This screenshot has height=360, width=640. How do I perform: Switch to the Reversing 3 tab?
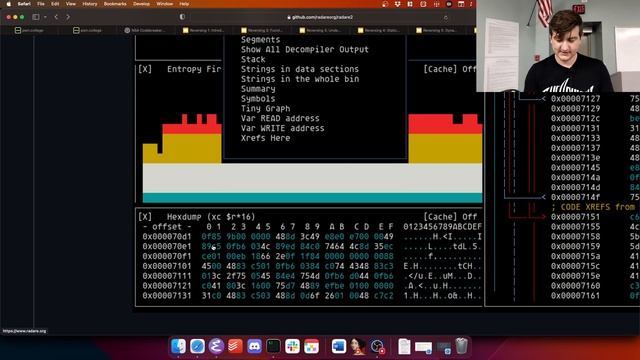point(320,30)
